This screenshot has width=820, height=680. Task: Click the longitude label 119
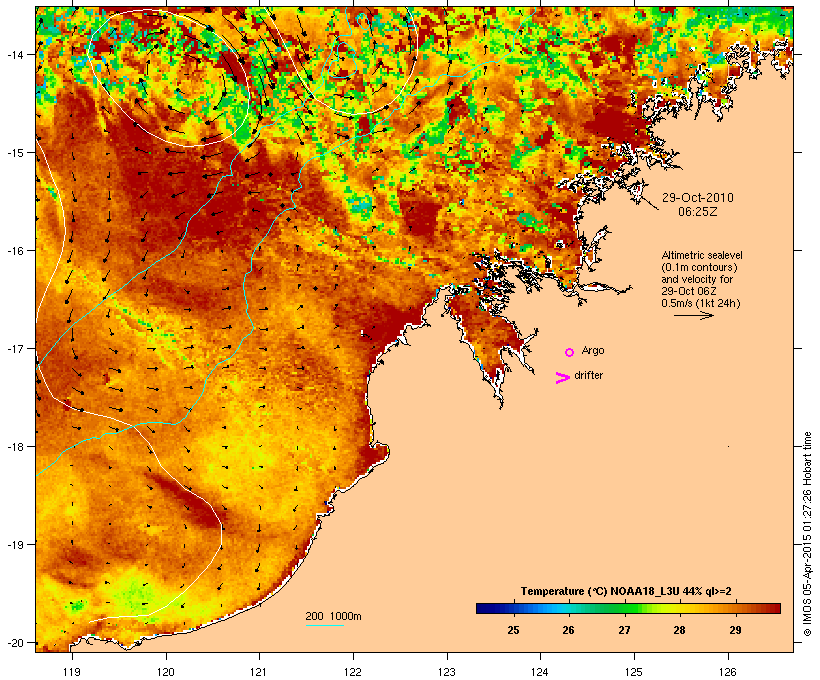pyautogui.click(x=72, y=672)
